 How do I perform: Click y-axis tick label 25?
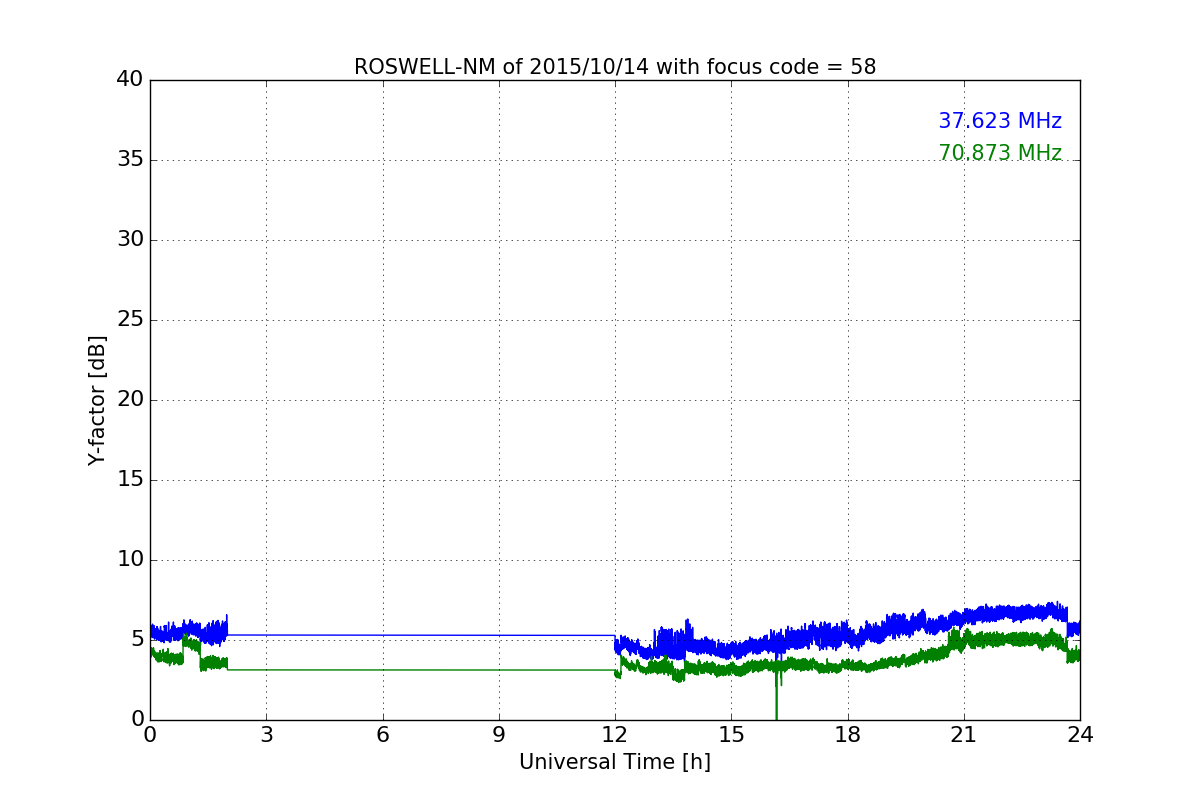pos(130,320)
